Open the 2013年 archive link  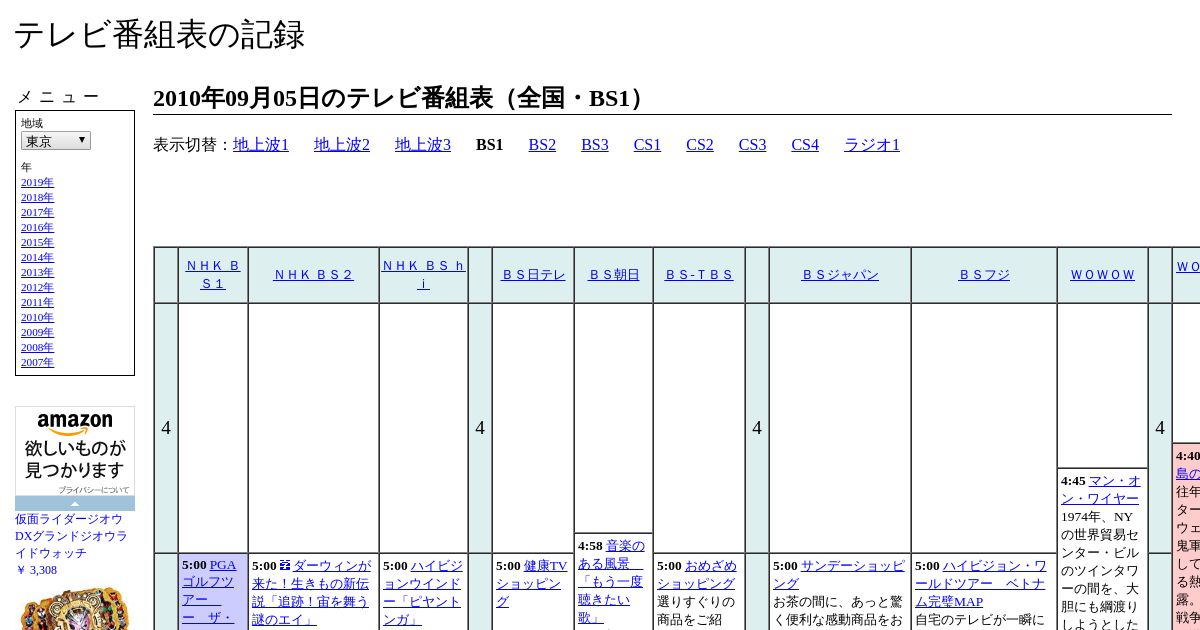coord(37,273)
